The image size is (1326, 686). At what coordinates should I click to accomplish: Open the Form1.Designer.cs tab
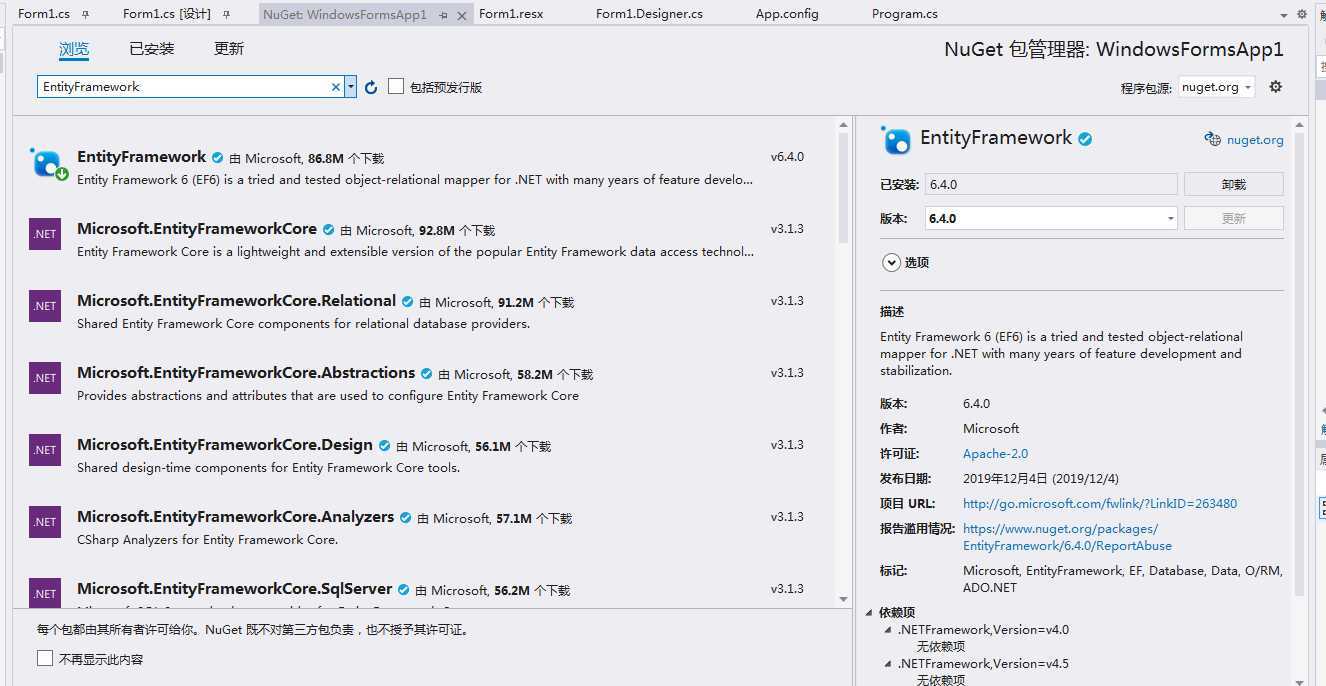(x=649, y=14)
